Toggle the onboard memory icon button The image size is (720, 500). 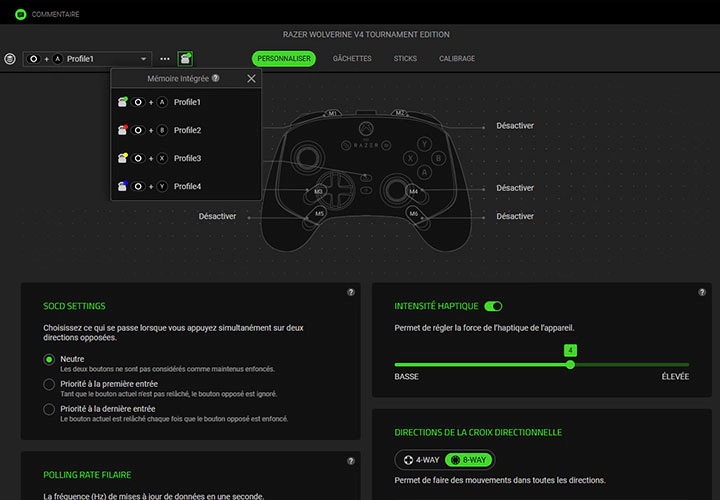(x=186, y=59)
